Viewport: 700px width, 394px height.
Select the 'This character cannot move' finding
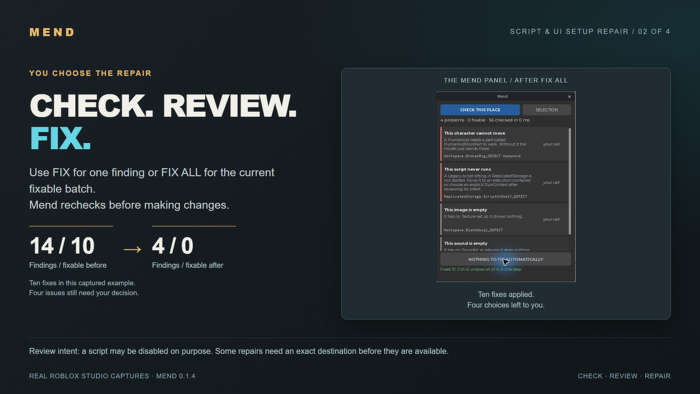[504, 144]
